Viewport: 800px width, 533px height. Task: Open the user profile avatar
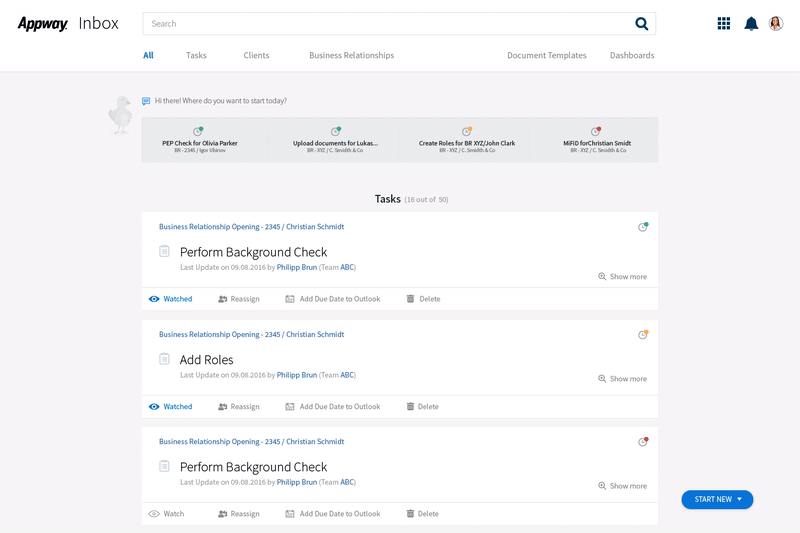tap(776, 24)
